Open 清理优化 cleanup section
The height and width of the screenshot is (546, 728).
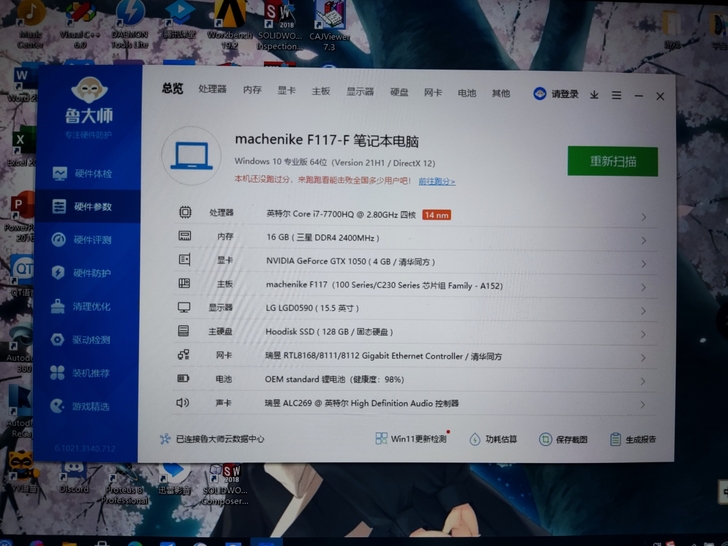tap(80, 306)
